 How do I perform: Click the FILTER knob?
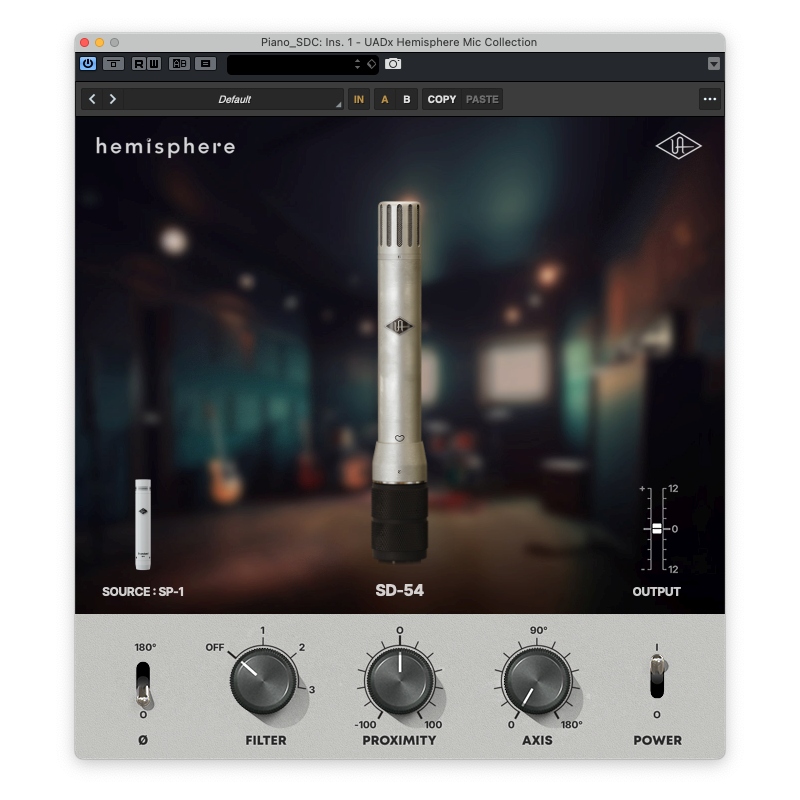[x=263, y=680]
